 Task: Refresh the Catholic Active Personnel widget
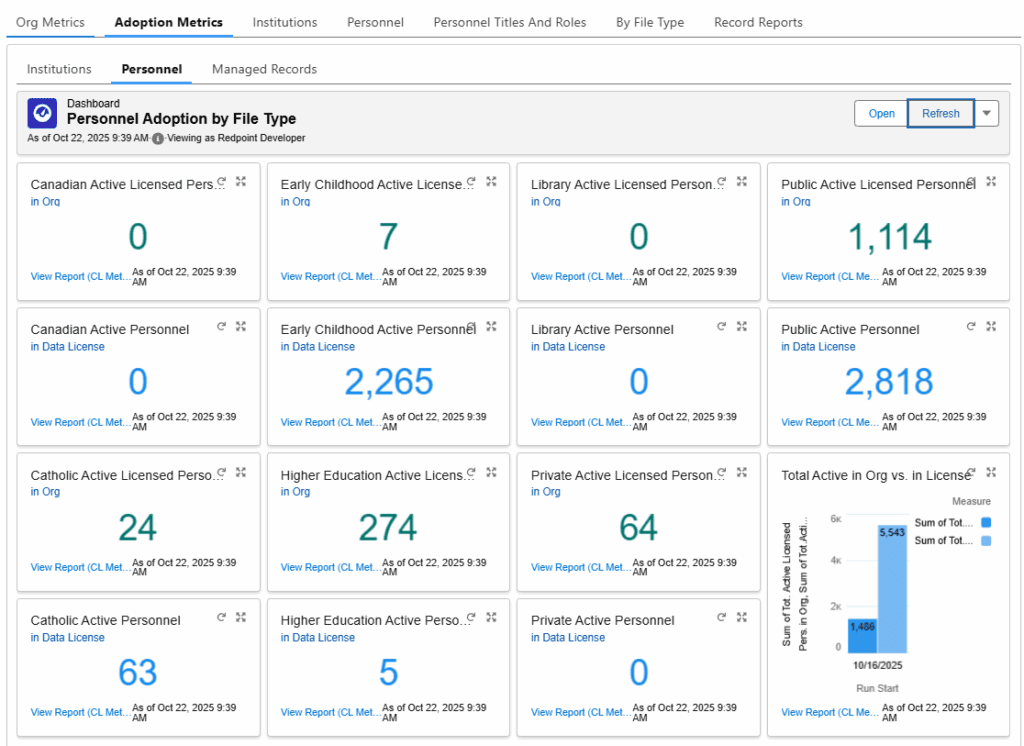pos(221,617)
